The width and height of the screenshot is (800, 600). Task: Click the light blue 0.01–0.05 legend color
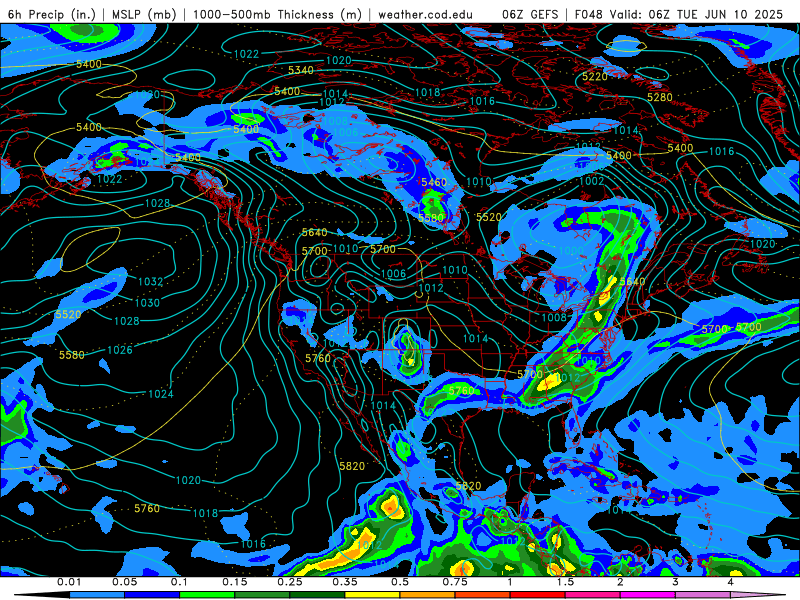(97, 595)
